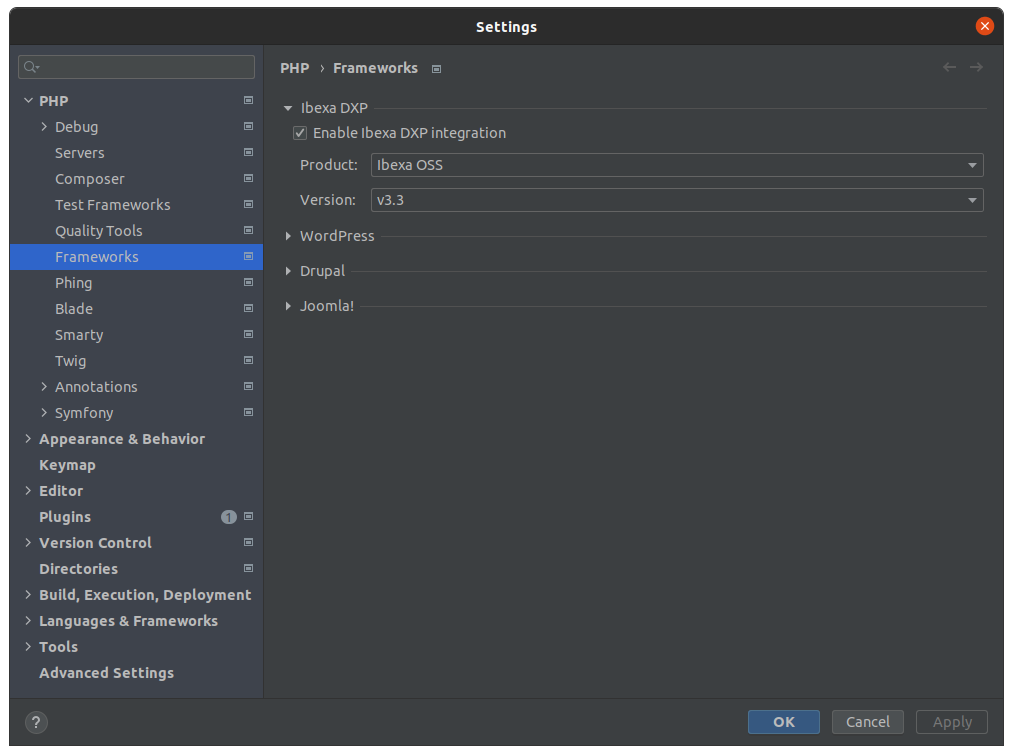Select Quality Tools in the settings tree
The height and width of the screenshot is (755, 1013).
point(98,231)
